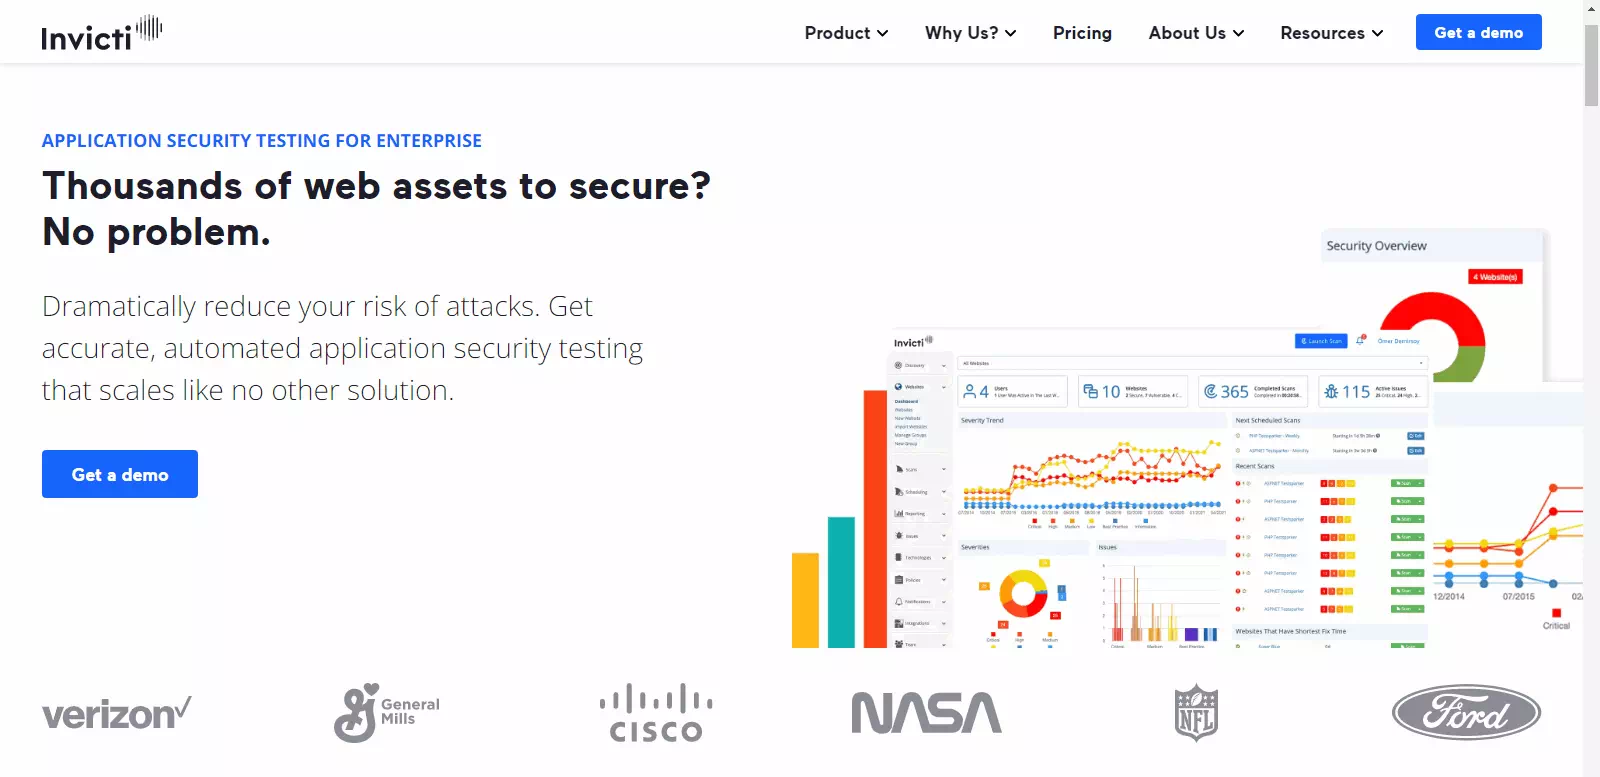Click Get a demo button in header

pyautogui.click(x=1478, y=32)
